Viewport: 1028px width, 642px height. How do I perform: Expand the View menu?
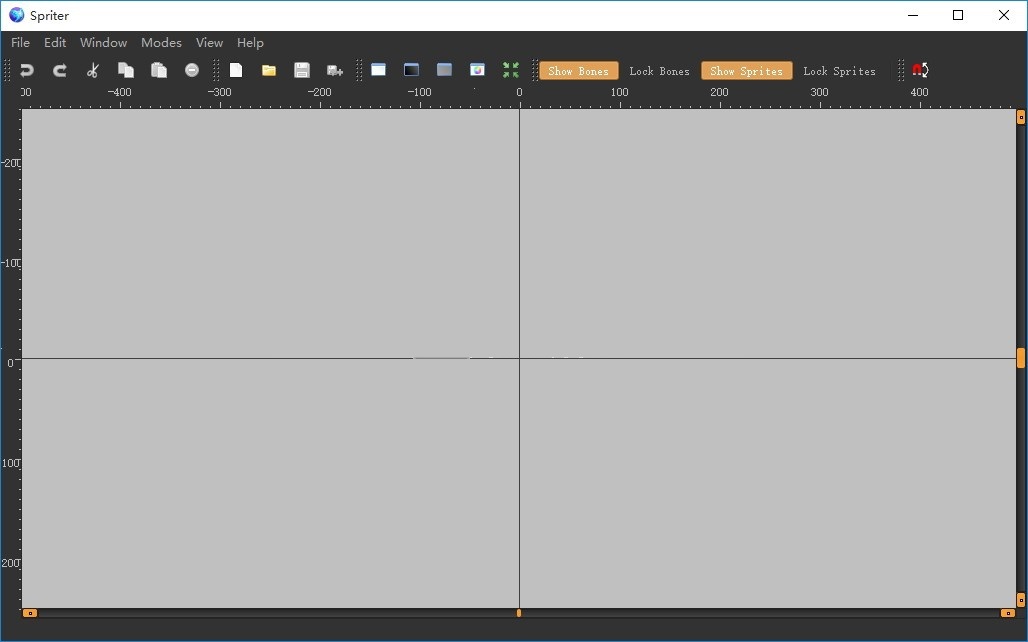click(209, 43)
